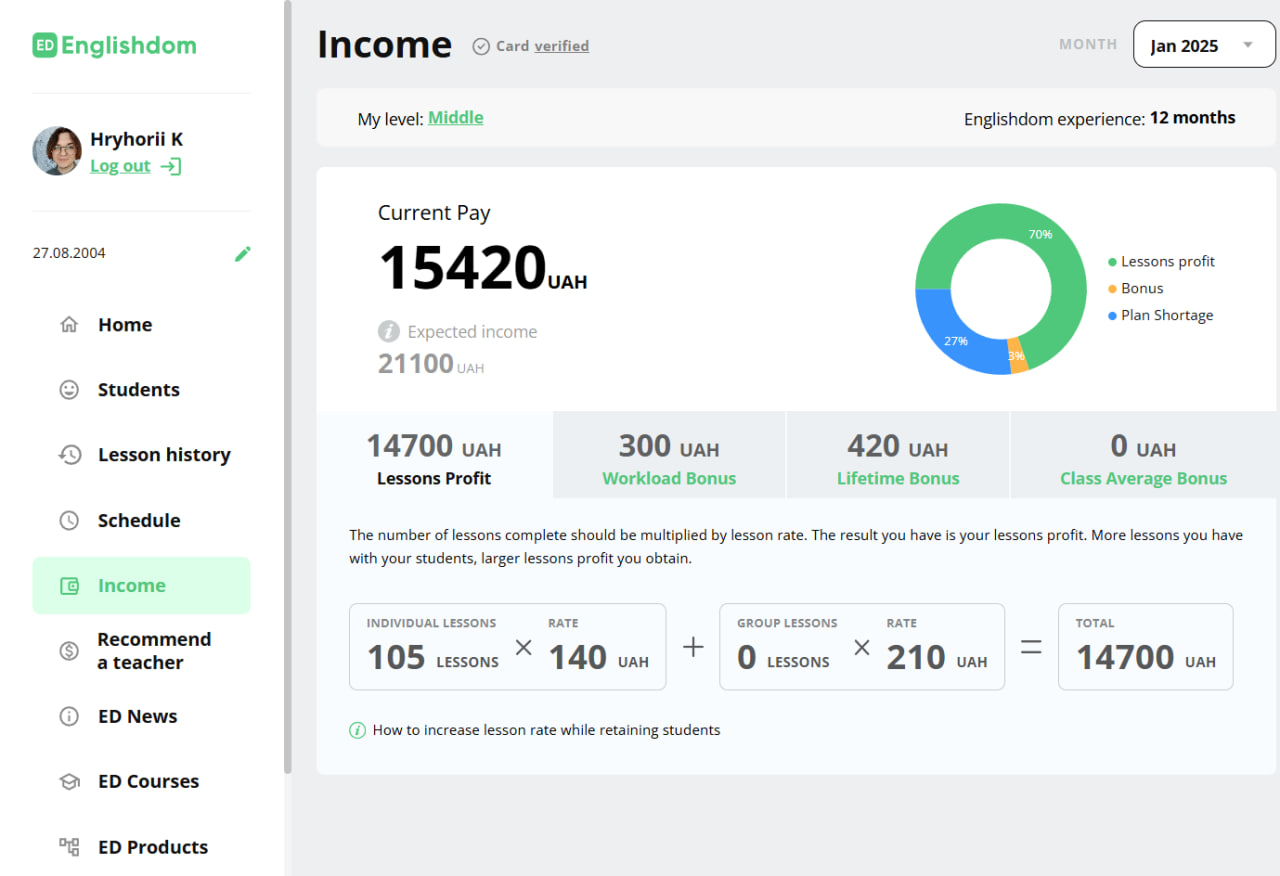
Task: Open the Middle level link
Action: (456, 118)
